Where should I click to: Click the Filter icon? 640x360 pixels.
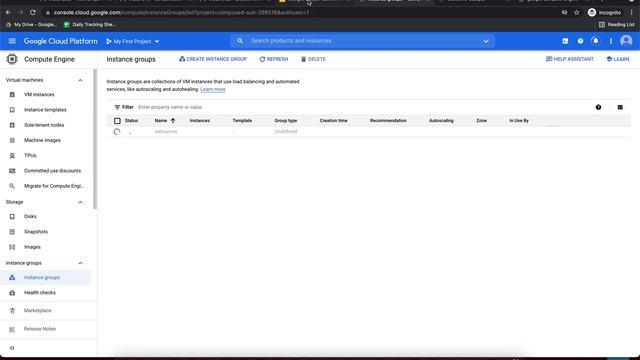click(x=117, y=107)
